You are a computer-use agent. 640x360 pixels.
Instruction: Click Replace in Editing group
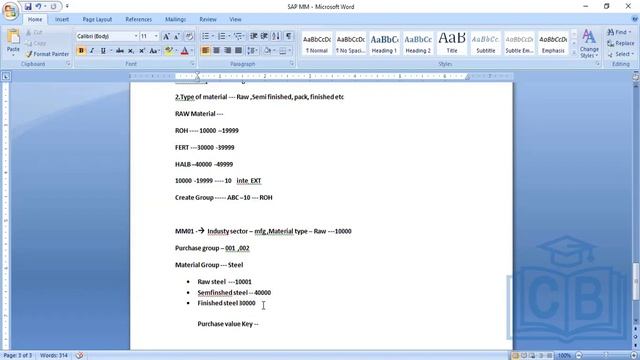pos(621,43)
